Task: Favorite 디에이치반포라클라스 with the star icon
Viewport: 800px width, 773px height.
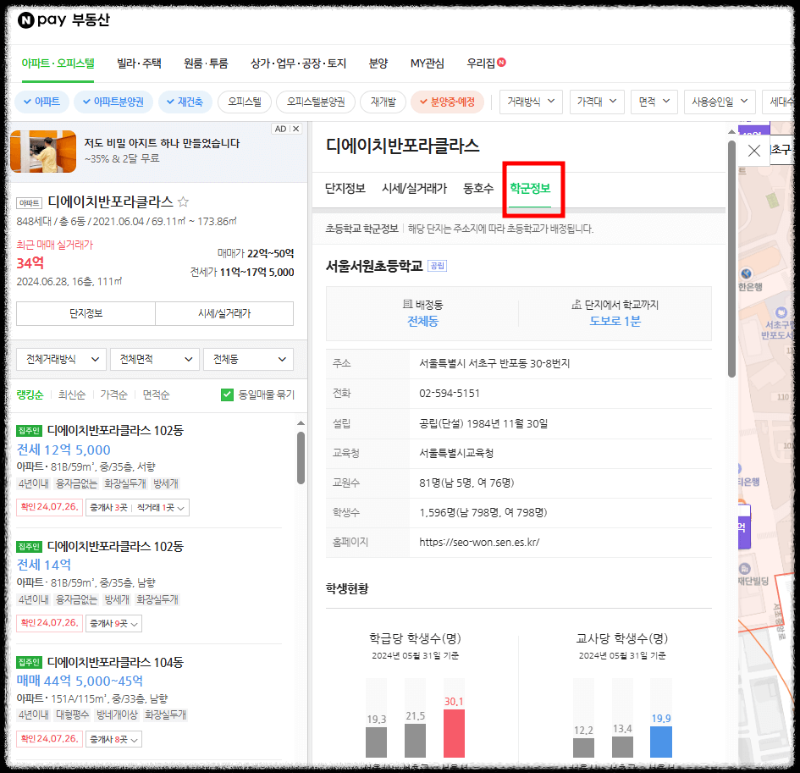Action: (183, 202)
